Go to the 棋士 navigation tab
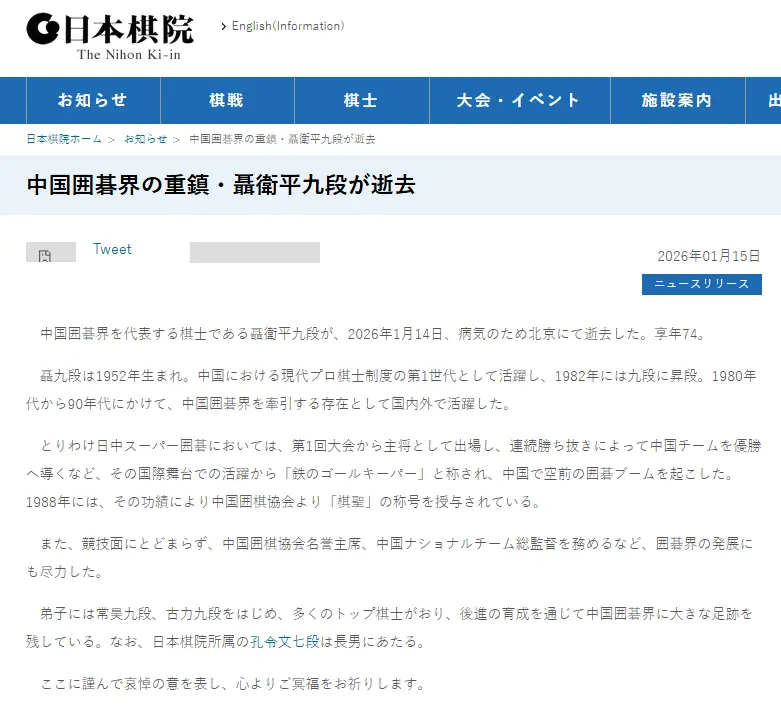This screenshot has height=705, width=781. [x=361, y=100]
